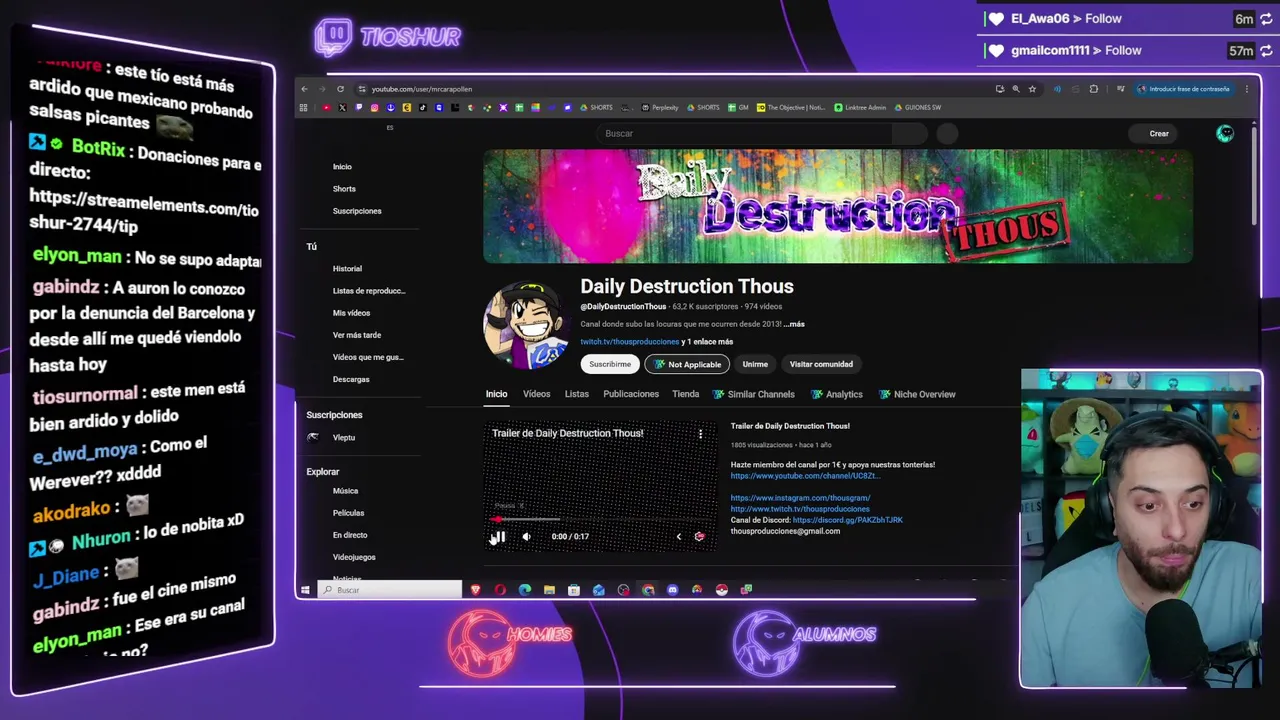
Task: Click the YouTube search magnifier button
Action: pyautogui.click(x=909, y=133)
